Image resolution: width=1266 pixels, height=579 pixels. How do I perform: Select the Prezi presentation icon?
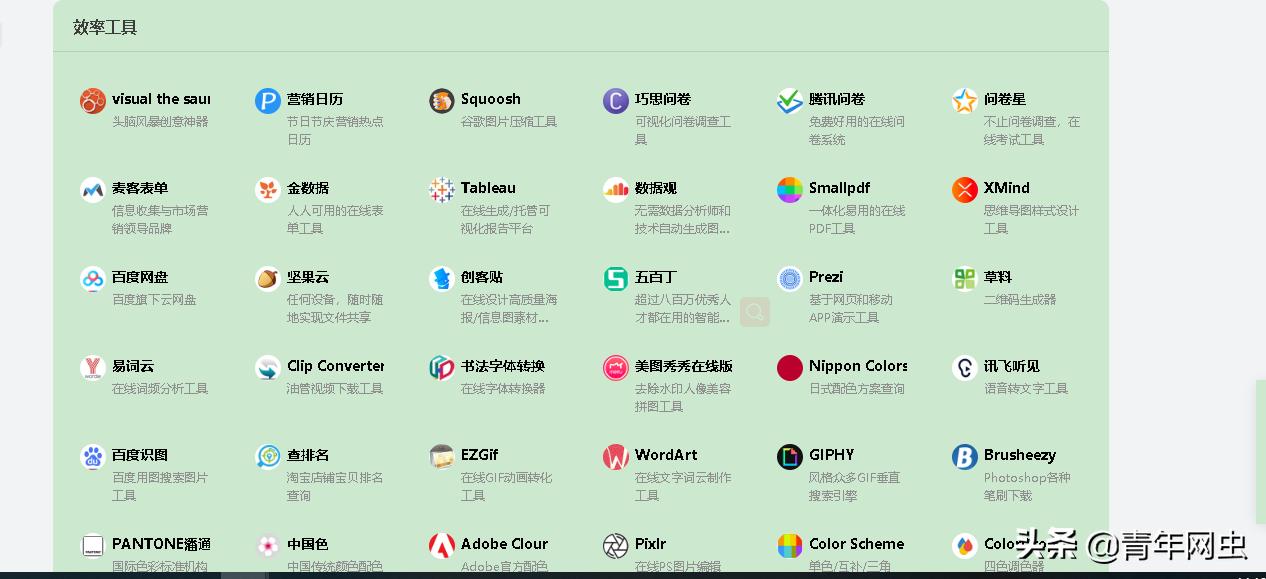(789, 278)
